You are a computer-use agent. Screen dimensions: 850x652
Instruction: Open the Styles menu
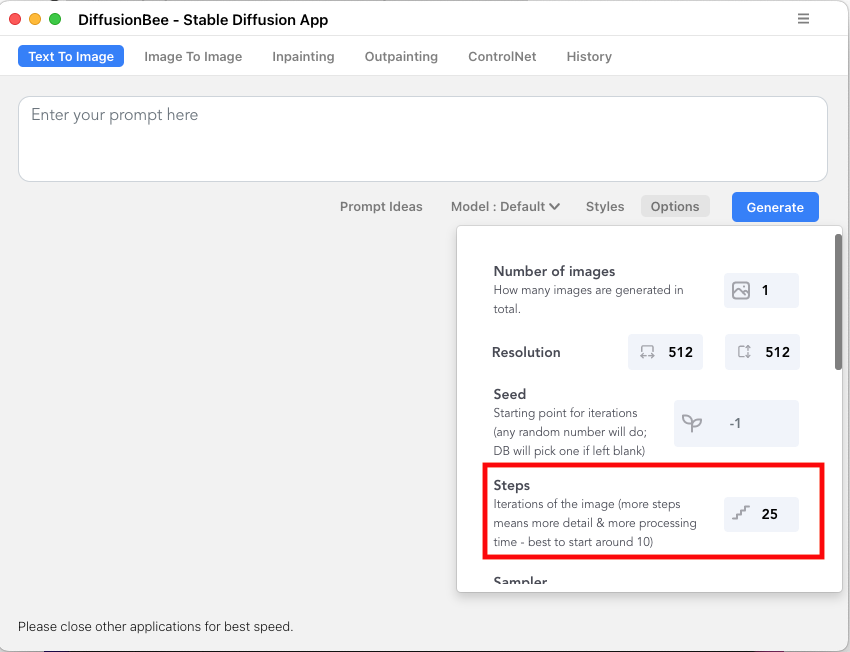coord(605,206)
